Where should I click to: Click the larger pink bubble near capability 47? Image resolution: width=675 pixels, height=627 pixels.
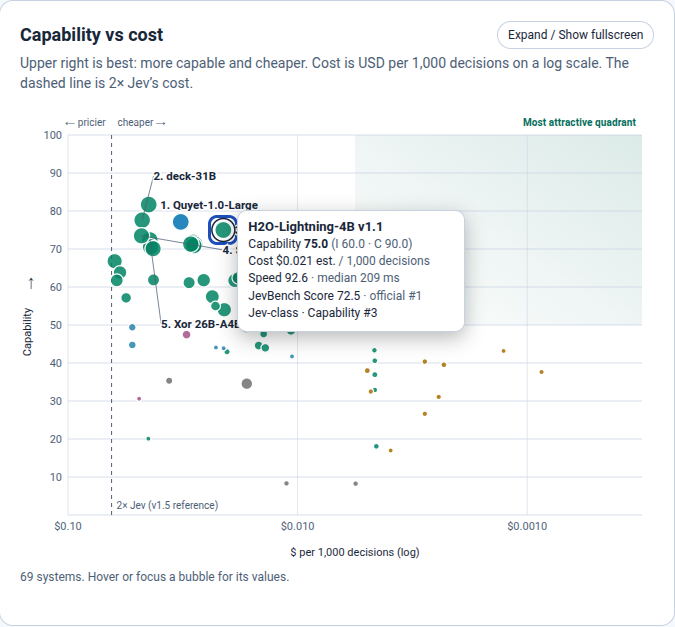(x=186, y=335)
